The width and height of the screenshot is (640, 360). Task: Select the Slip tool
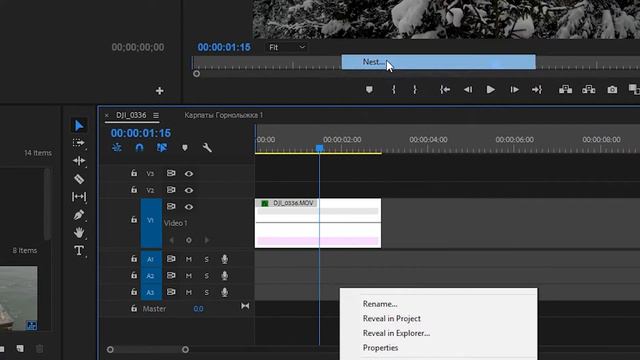79,197
